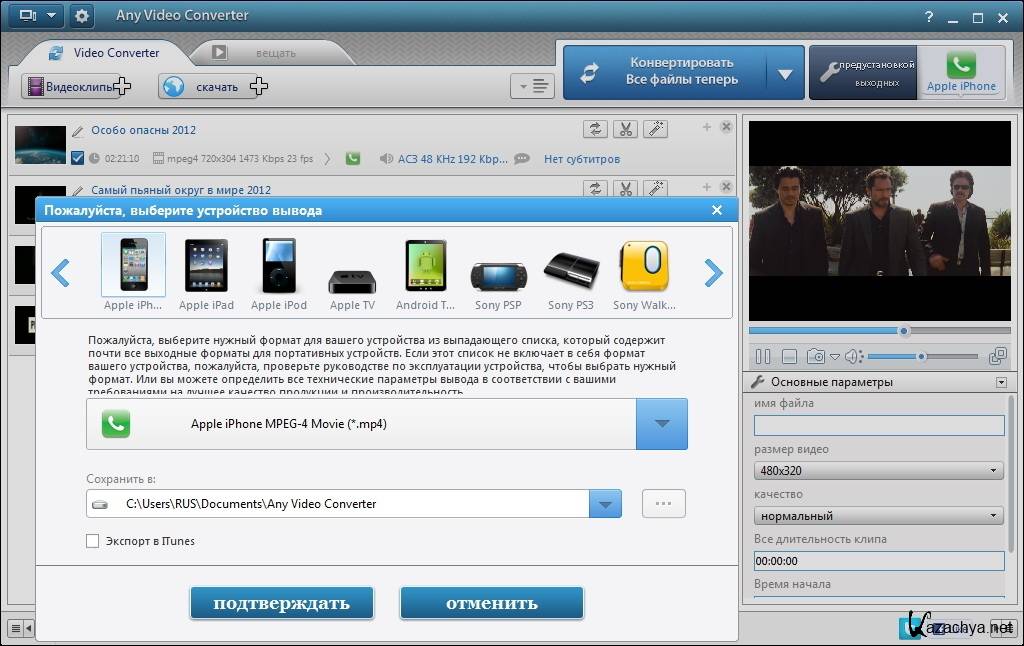Expand the Apple iPhone MPEG-4 format dropdown
The width and height of the screenshot is (1024, 646).
click(661, 424)
